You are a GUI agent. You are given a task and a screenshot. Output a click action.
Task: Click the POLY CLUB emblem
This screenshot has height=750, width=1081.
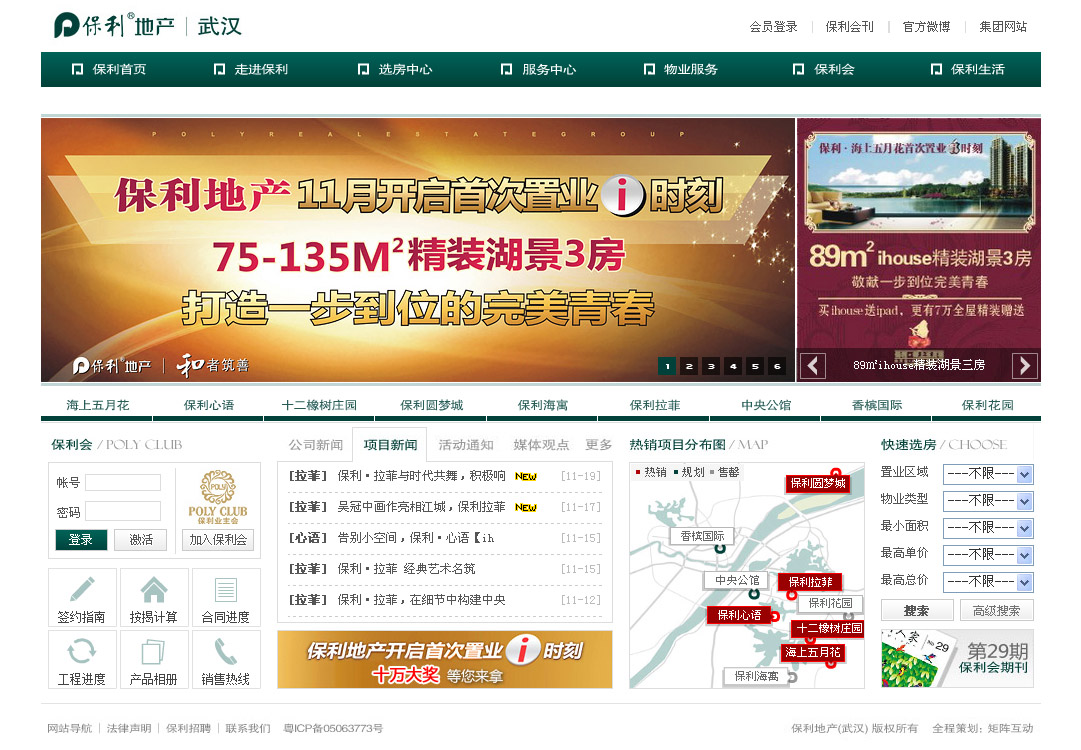point(218,496)
